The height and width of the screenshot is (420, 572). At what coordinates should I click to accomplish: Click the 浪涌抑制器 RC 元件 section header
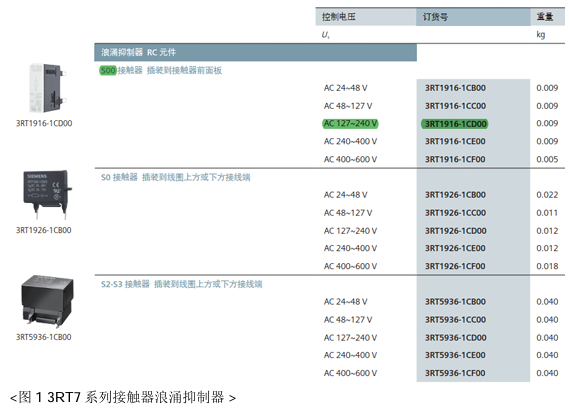tap(255, 52)
